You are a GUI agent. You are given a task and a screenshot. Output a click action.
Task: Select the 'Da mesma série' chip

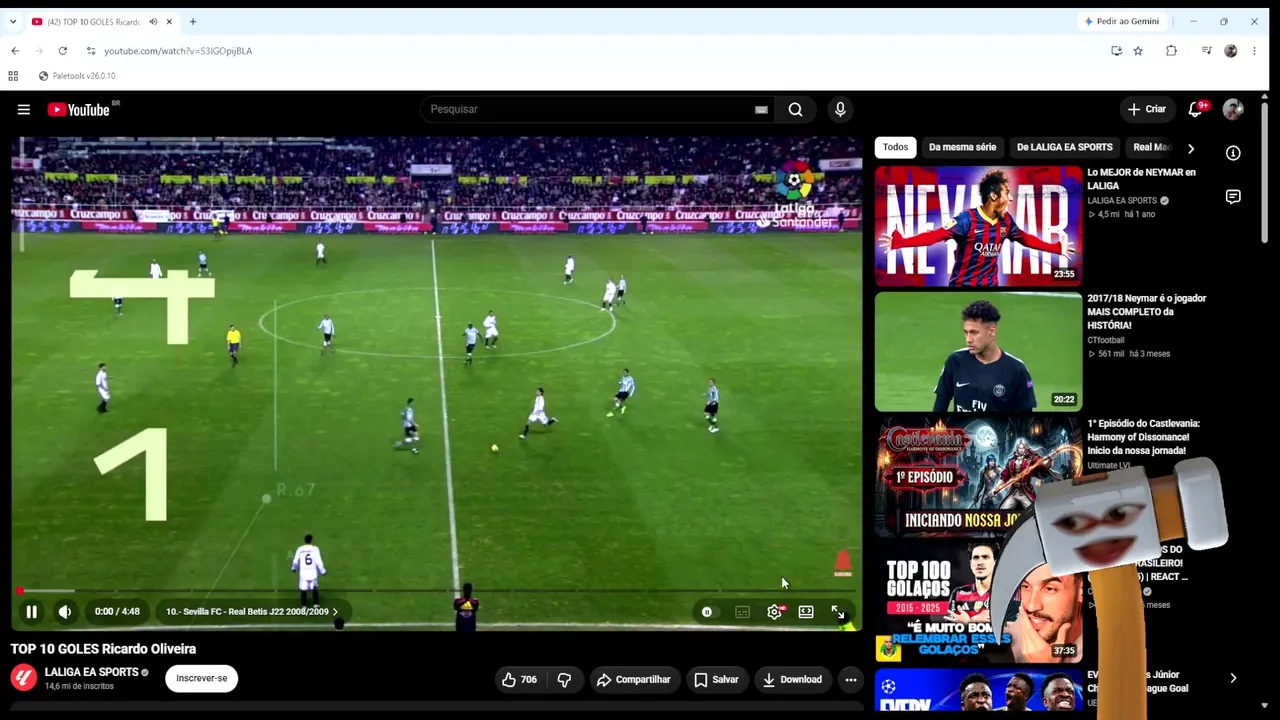962,147
